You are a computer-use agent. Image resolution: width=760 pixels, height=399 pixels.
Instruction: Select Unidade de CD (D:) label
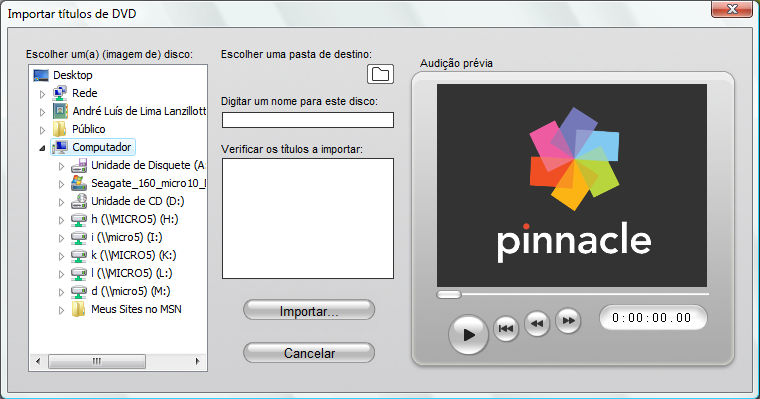tap(138, 201)
